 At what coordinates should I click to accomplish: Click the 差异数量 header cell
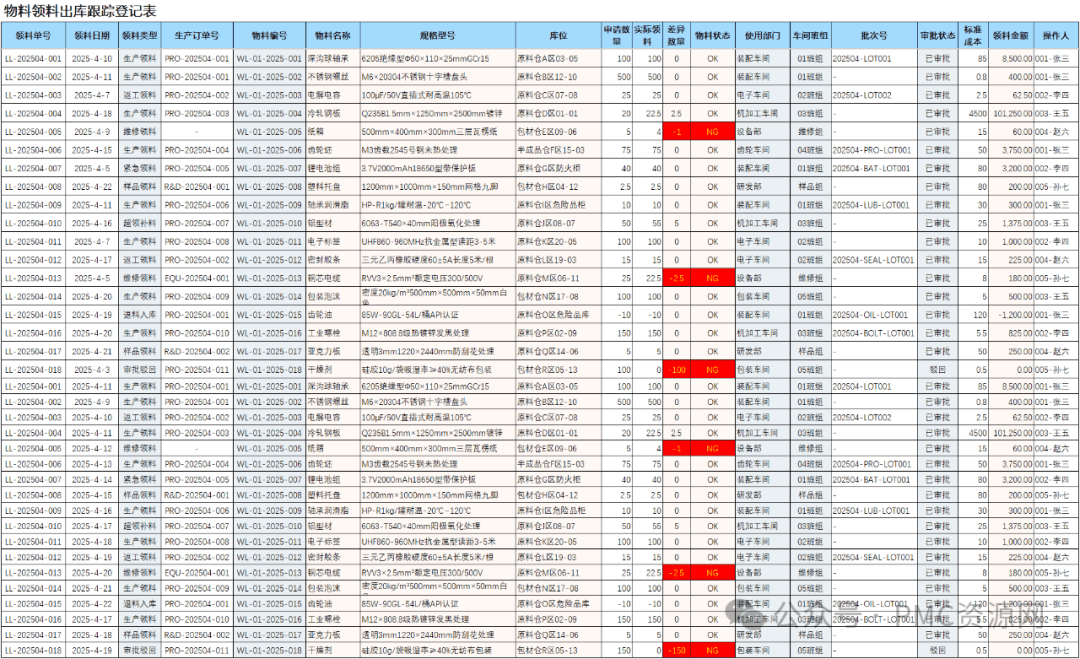click(676, 36)
